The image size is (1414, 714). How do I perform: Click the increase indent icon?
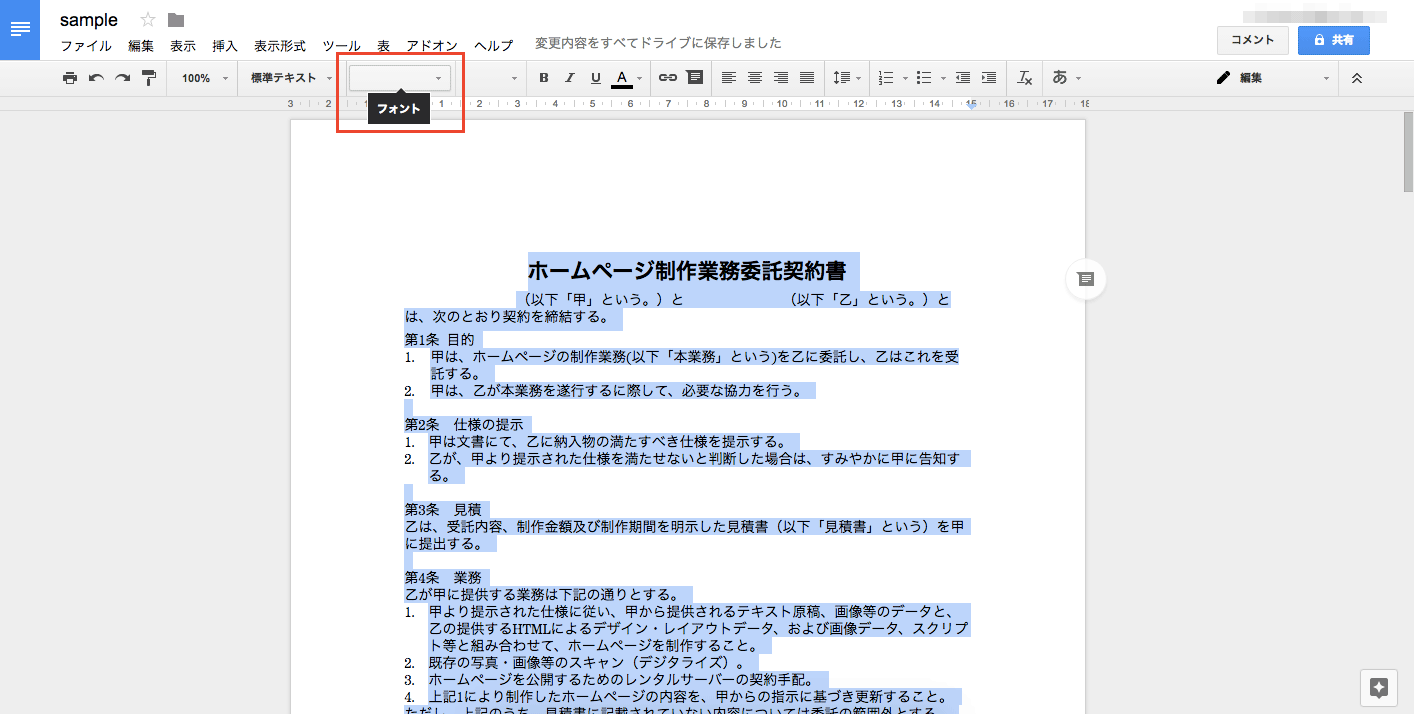pos(989,78)
